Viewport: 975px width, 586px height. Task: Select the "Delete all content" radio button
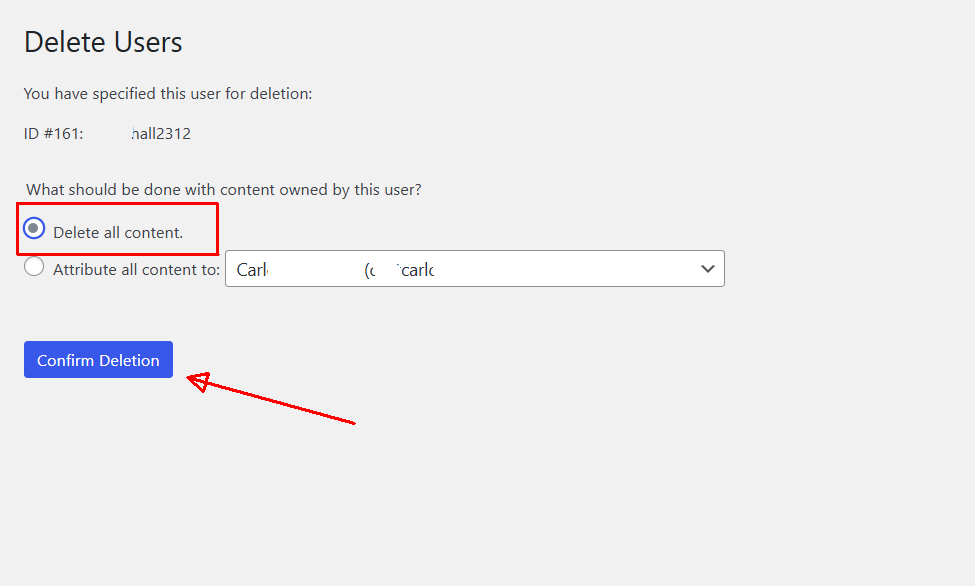point(34,229)
